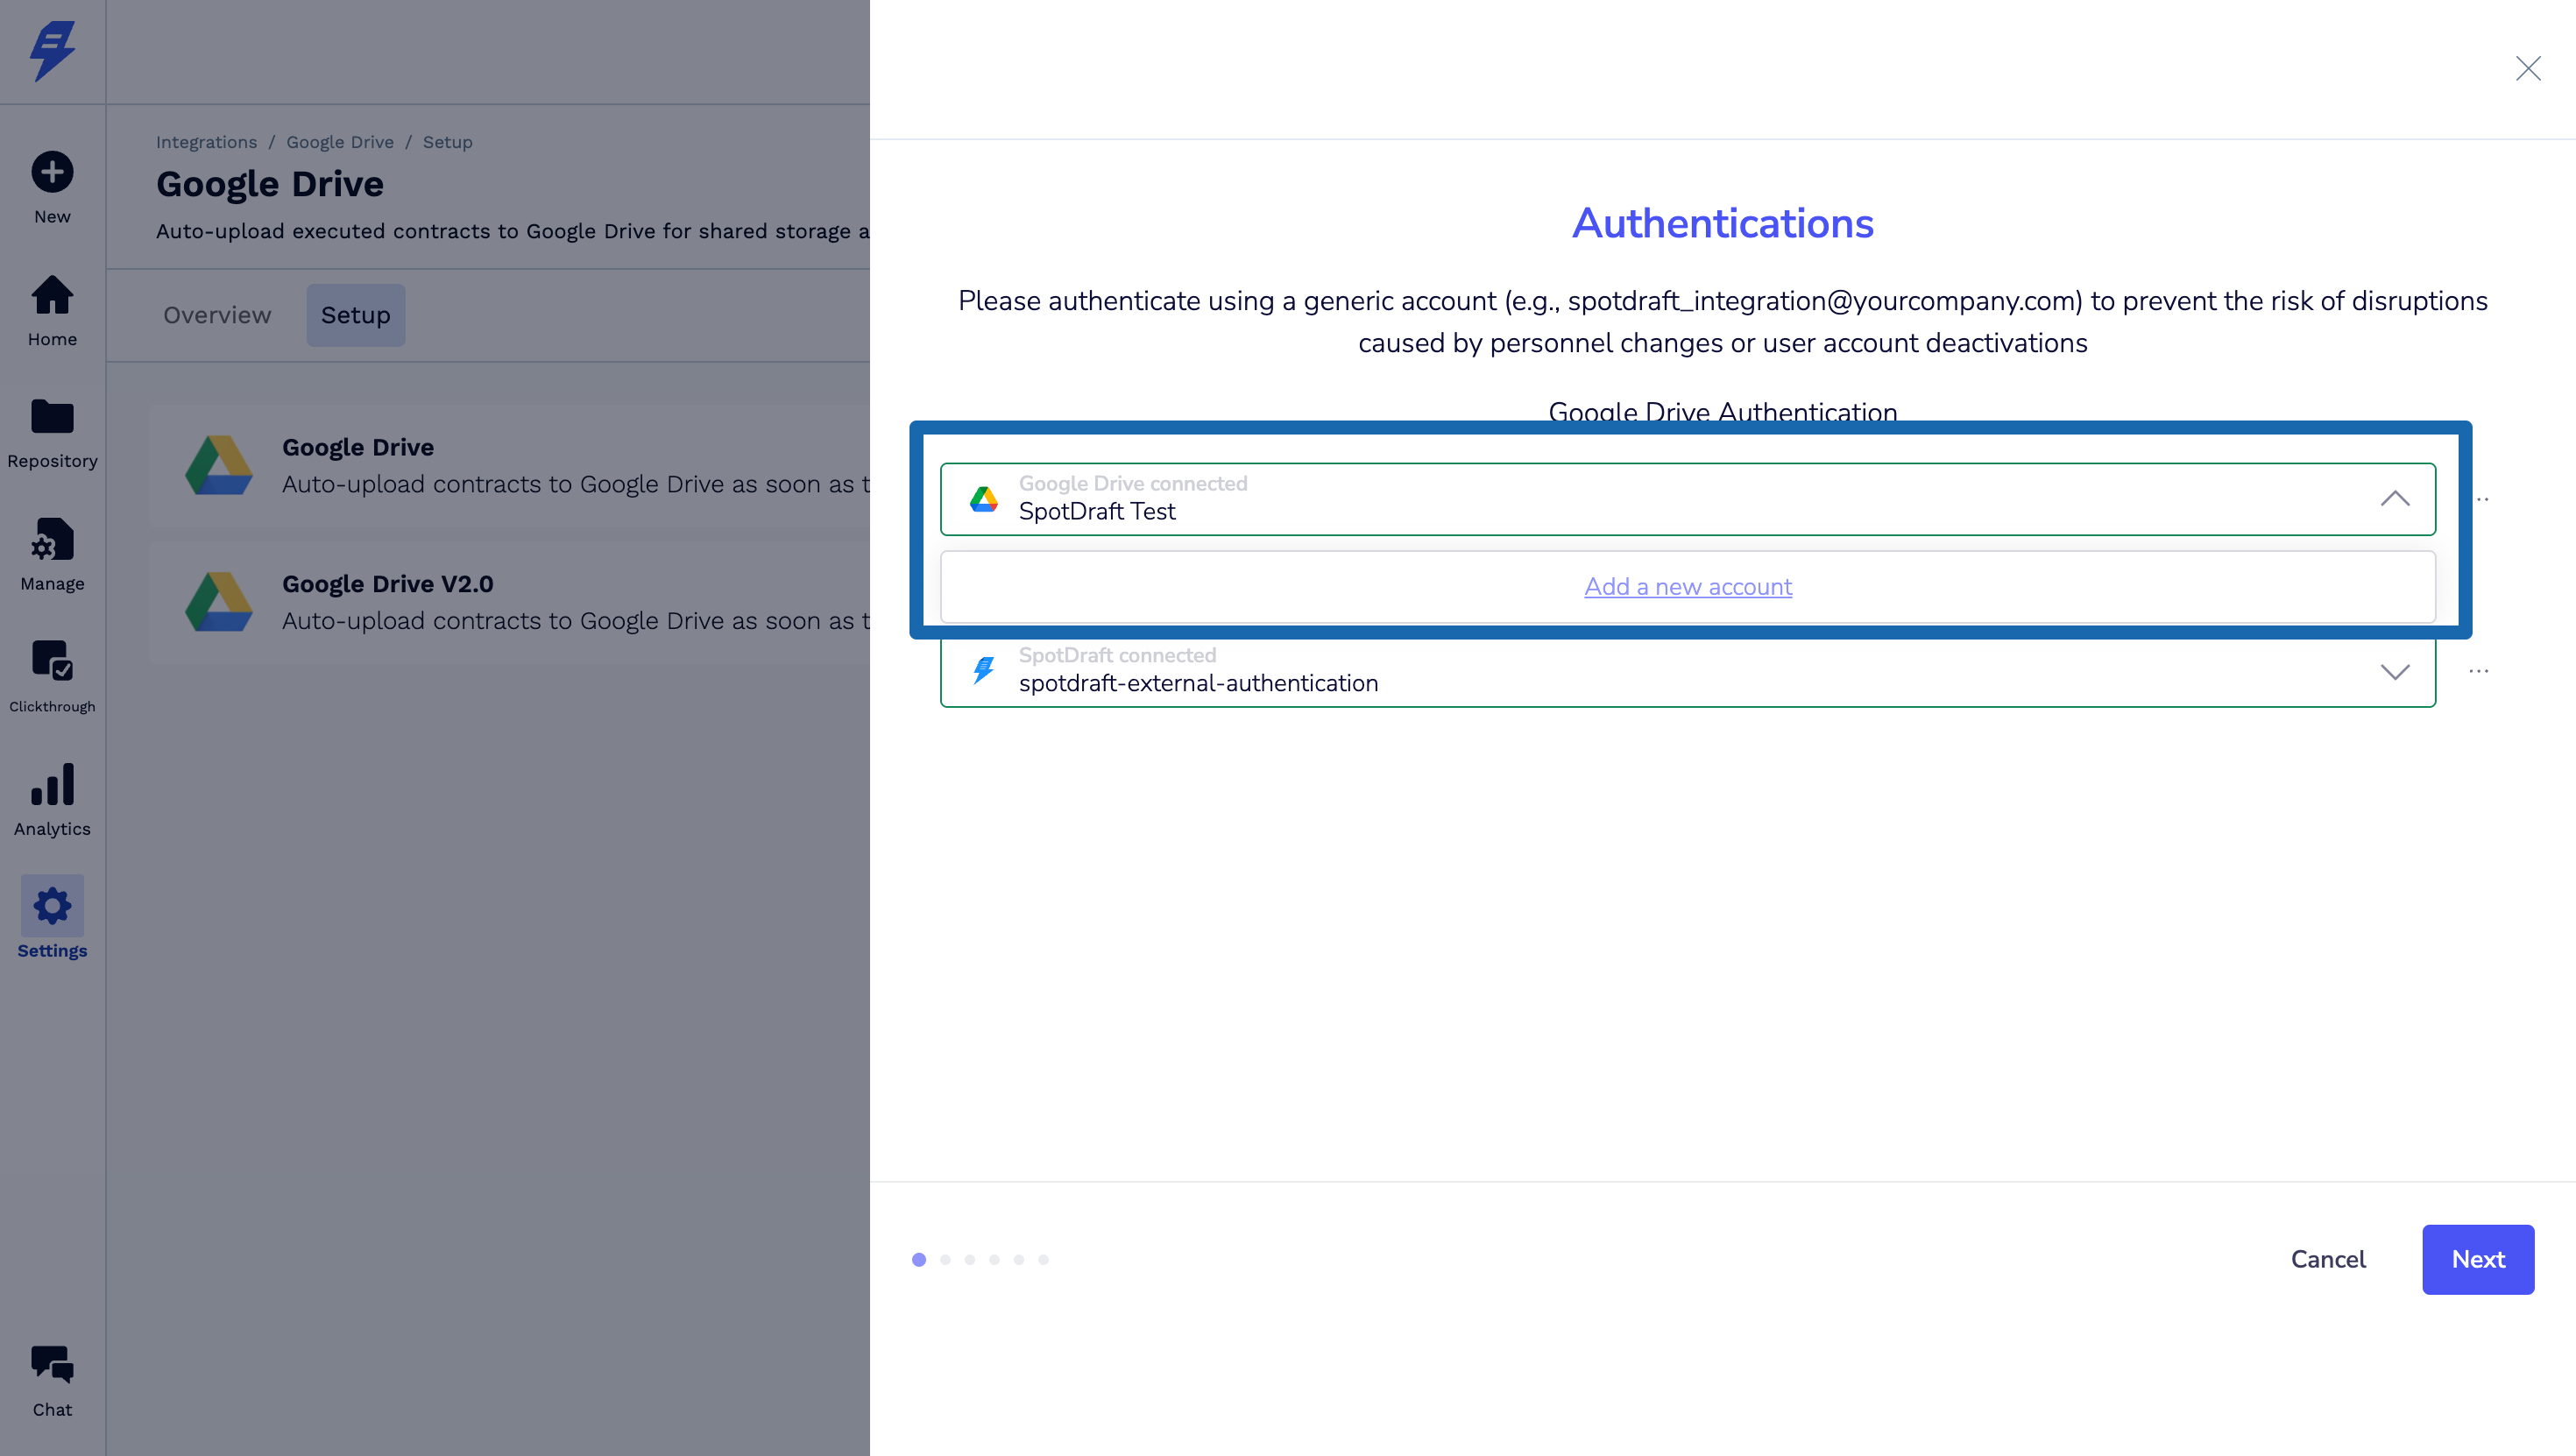Open the Repository folder icon
This screenshot has height=1456, width=2576.
coord(52,417)
